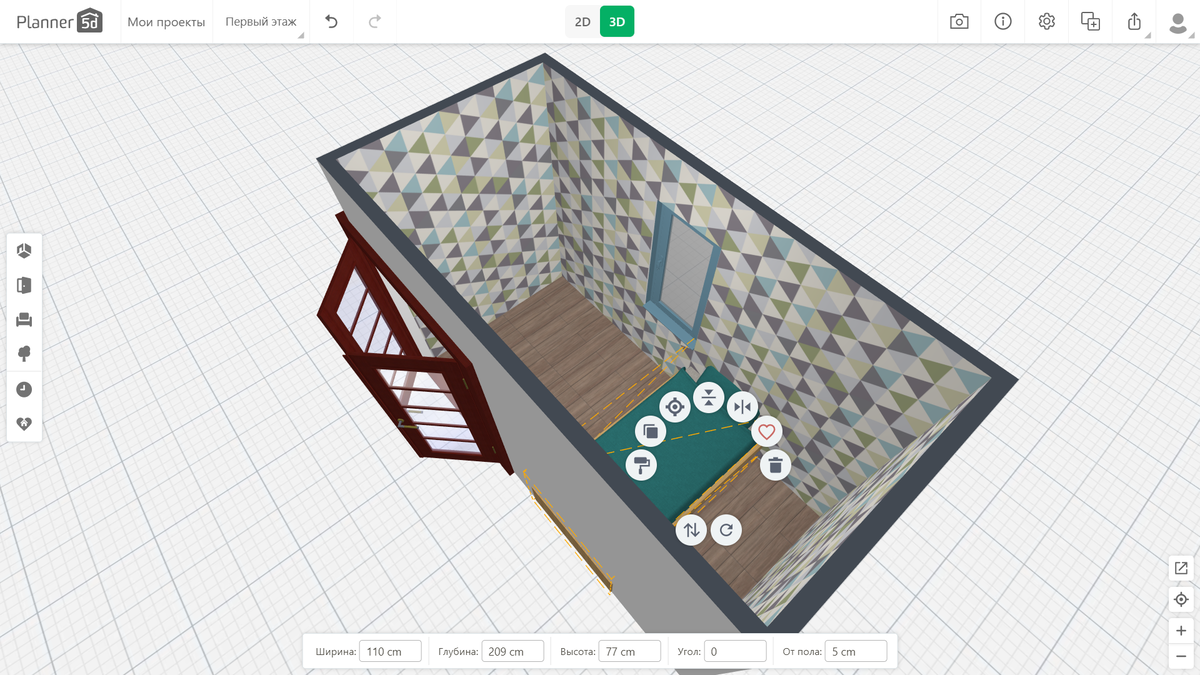Image resolution: width=1200 pixels, height=675 pixels.
Task: Add selected object to favorites
Action: click(767, 432)
